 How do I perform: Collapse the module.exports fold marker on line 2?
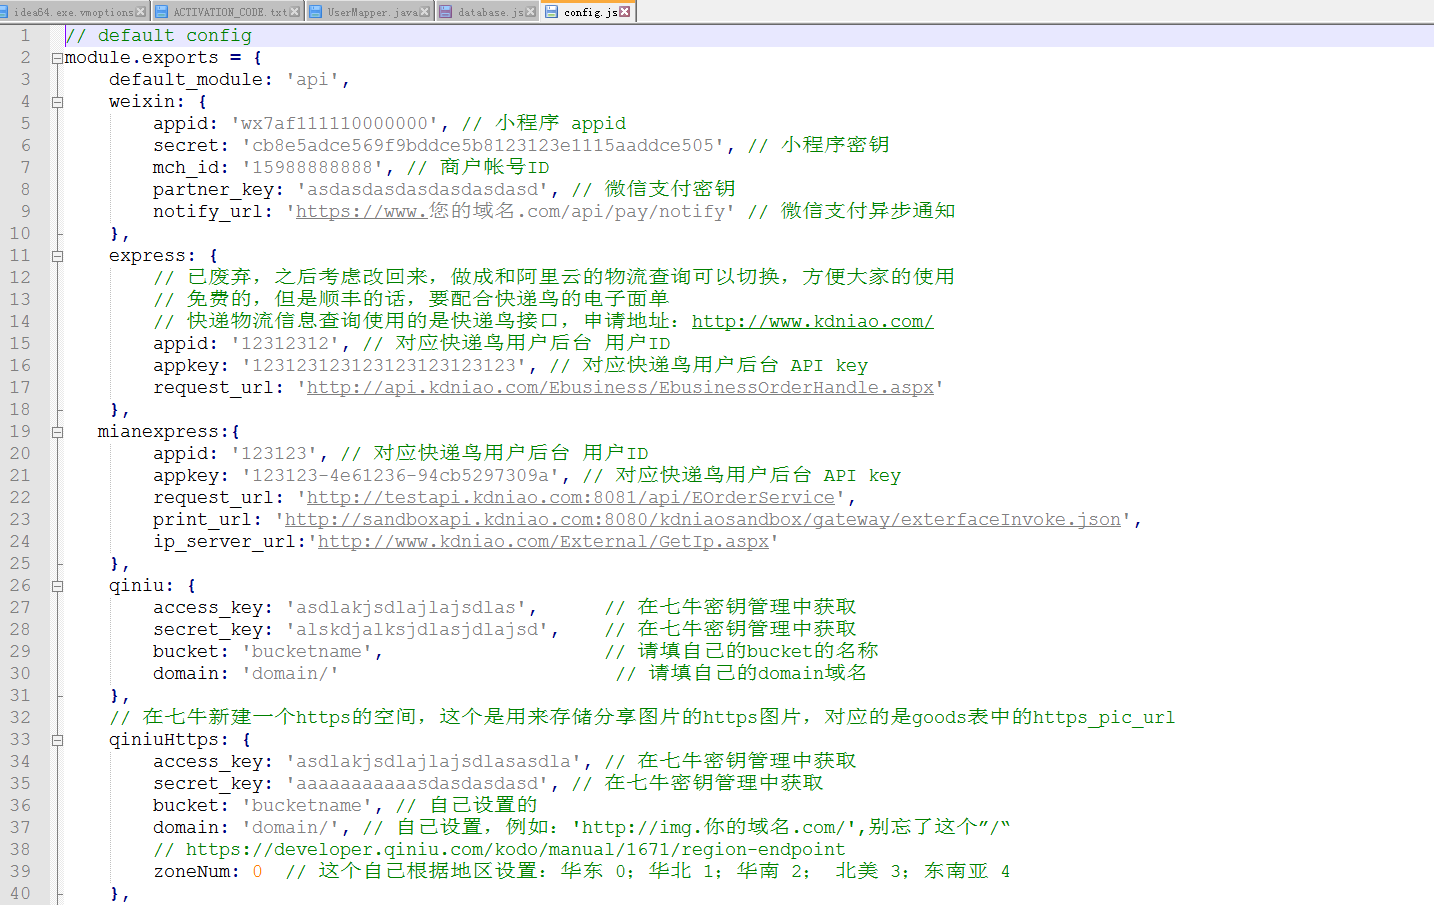pyautogui.click(x=58, y=58)
